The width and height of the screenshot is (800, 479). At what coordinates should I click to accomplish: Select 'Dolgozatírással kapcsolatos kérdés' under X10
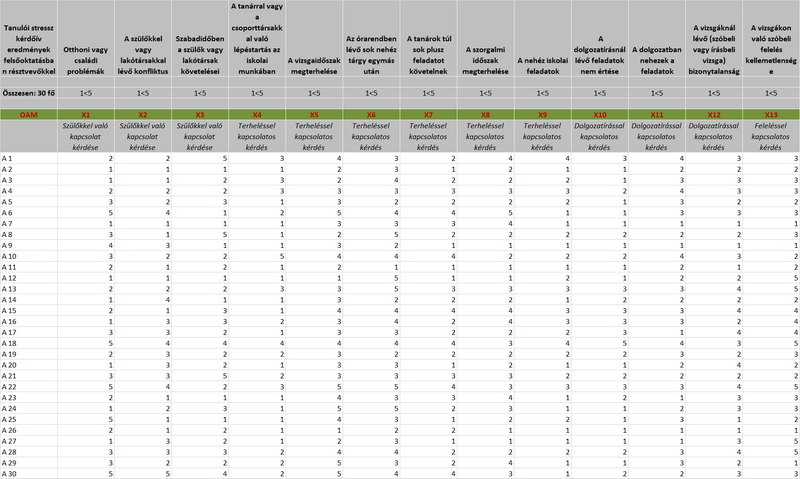click(600, 136)
